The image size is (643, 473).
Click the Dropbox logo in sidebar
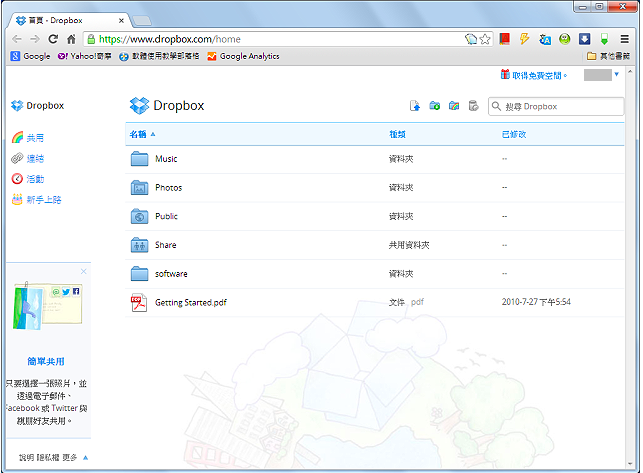tap(17, 105)
